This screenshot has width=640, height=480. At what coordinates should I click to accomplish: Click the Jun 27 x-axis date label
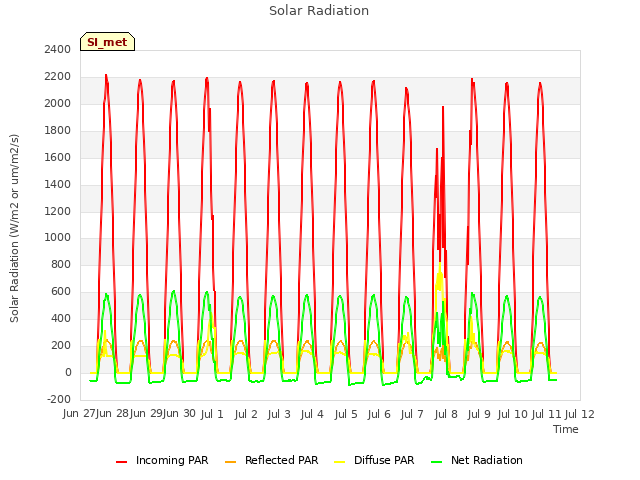click(x=79, y=414)
